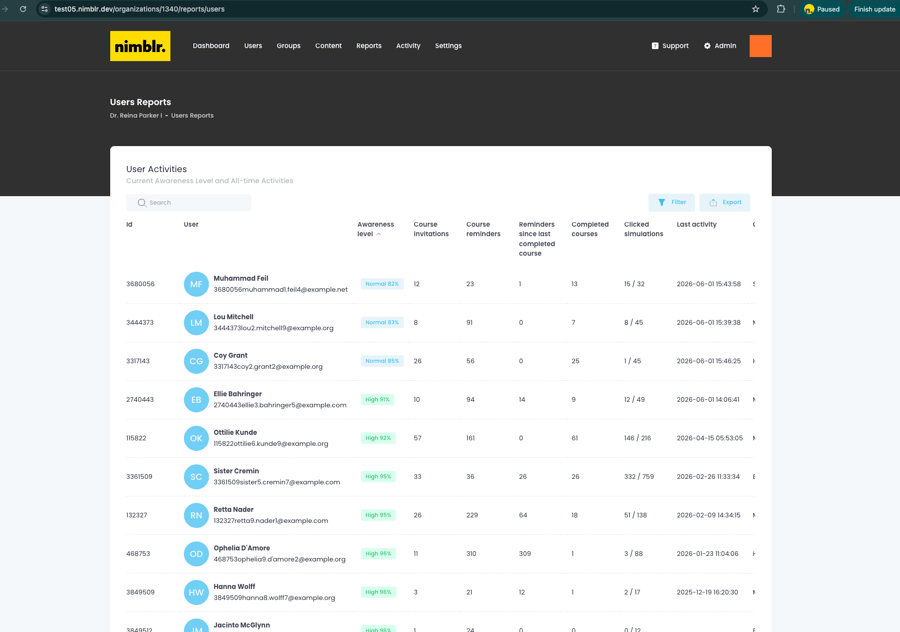The width and height of the screenshot is (900, 632).
Task: Bookmark this page with the star
Action: click(x=755, y=9)
